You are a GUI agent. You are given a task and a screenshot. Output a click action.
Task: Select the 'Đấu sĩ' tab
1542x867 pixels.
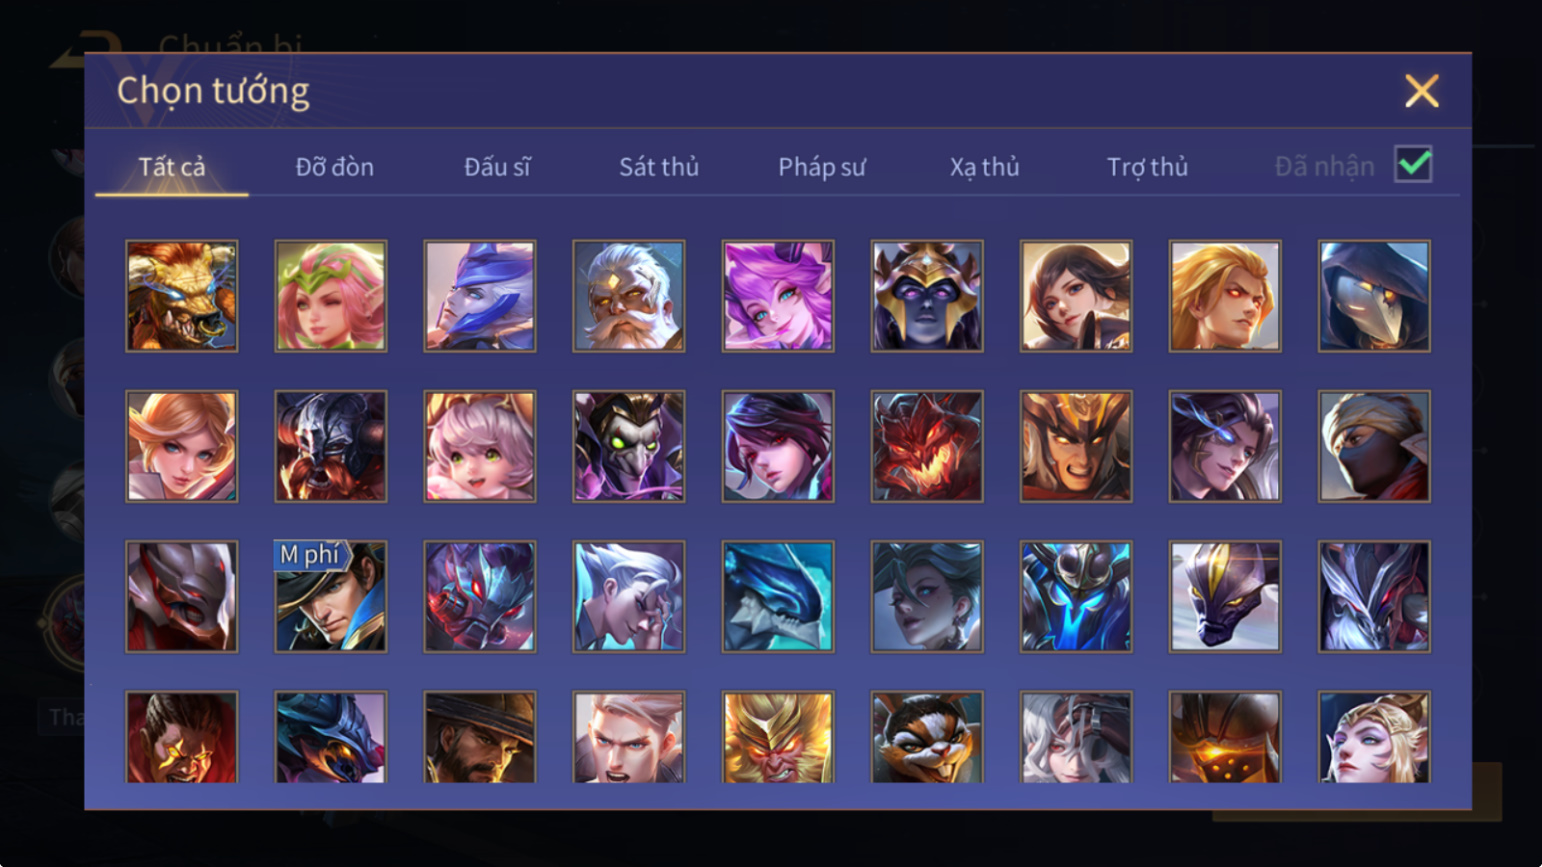coord(497,167)
